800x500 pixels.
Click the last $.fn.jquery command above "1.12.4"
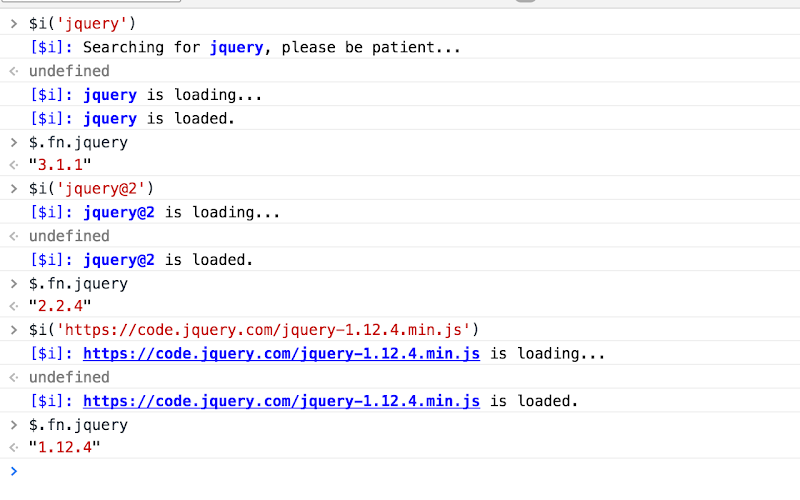tap(78, 425)
